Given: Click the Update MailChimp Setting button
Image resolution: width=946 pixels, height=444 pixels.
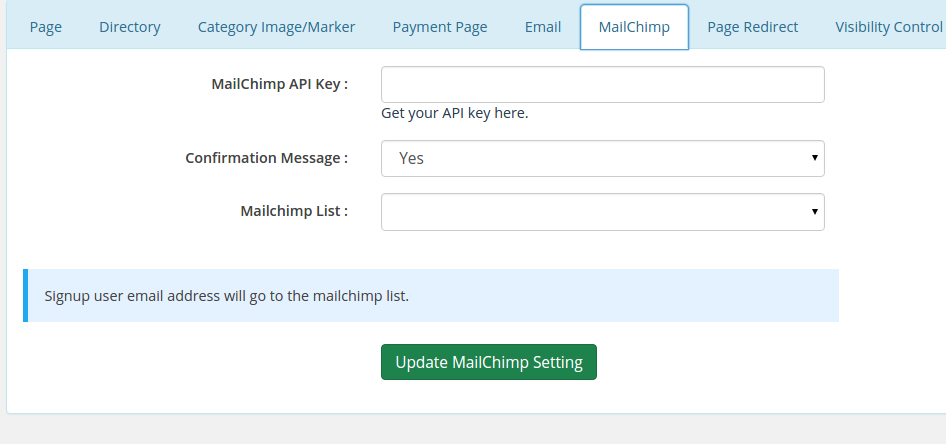Looking at the screenshot, I should click(x=489, y=362).
